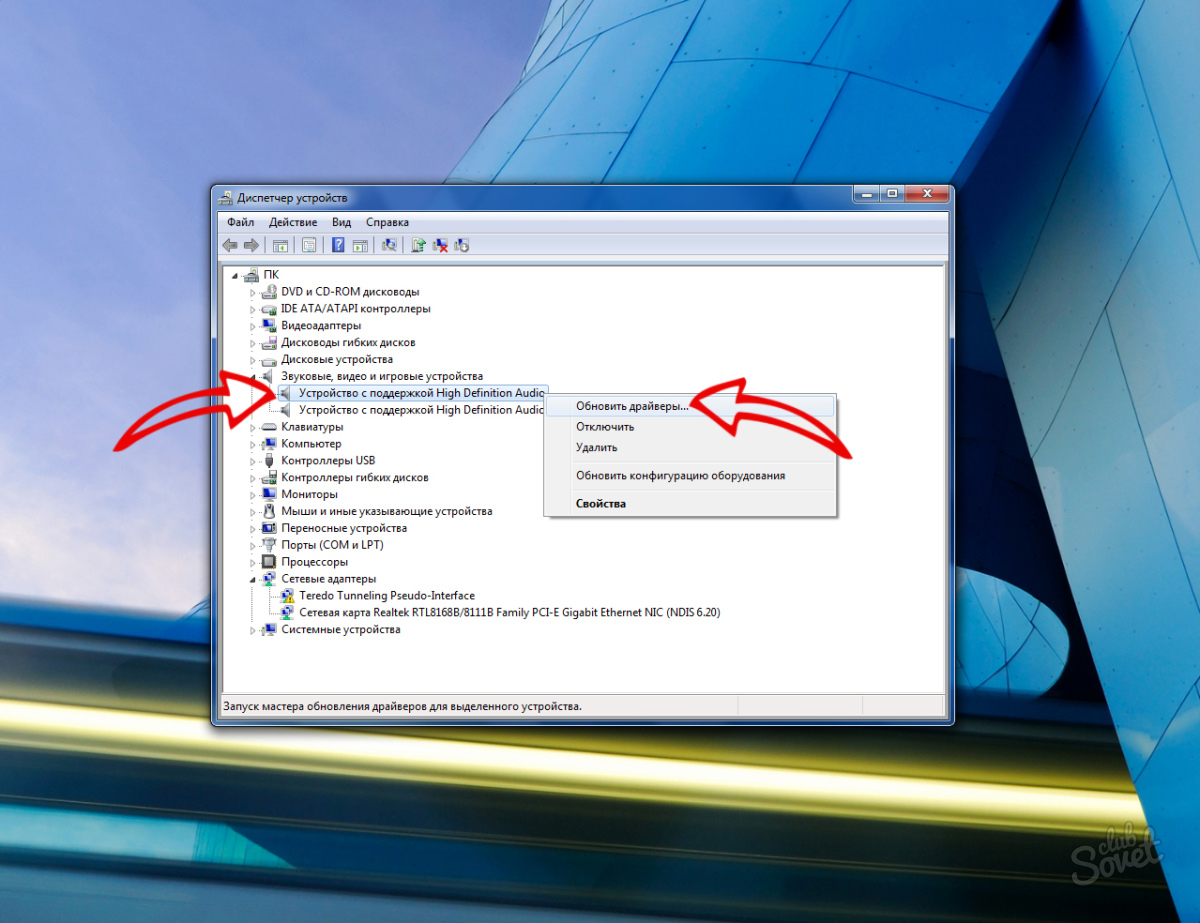Click the Scan for hardware changes icon
Screen dimensions: 1200x923
(389, 245)
